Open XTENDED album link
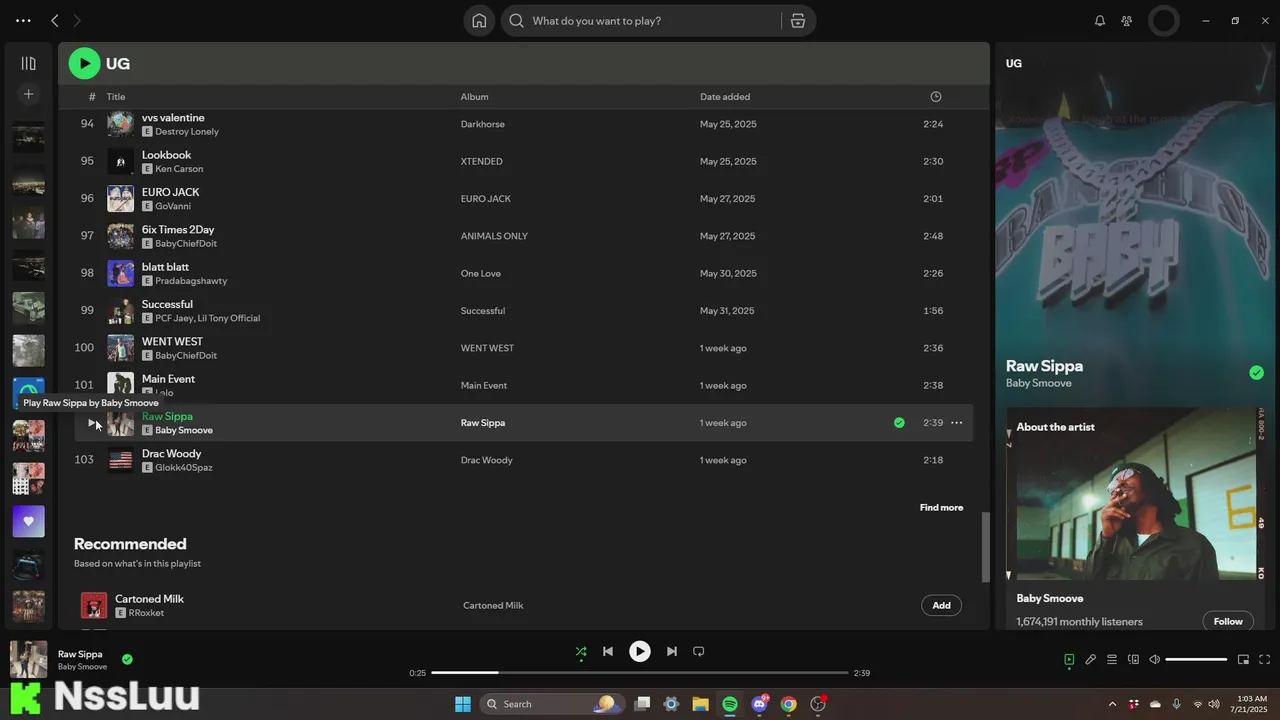Screen dimensions: 1280x720 tap(481, 161)
